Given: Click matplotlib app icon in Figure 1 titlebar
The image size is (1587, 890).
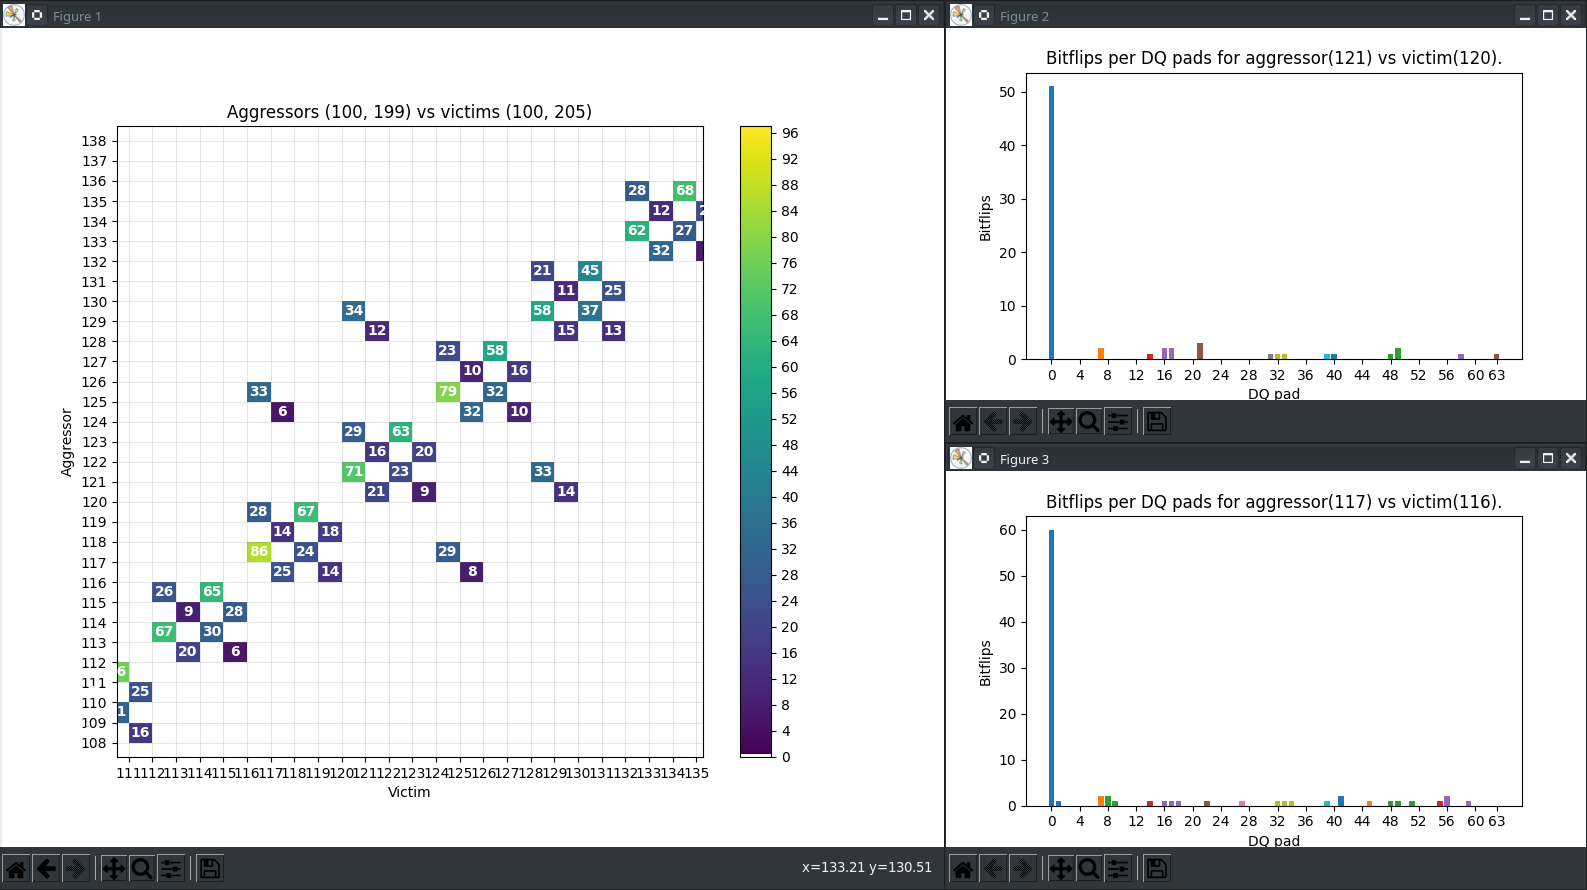Looking at the screenshot, I should pos(14,15).
